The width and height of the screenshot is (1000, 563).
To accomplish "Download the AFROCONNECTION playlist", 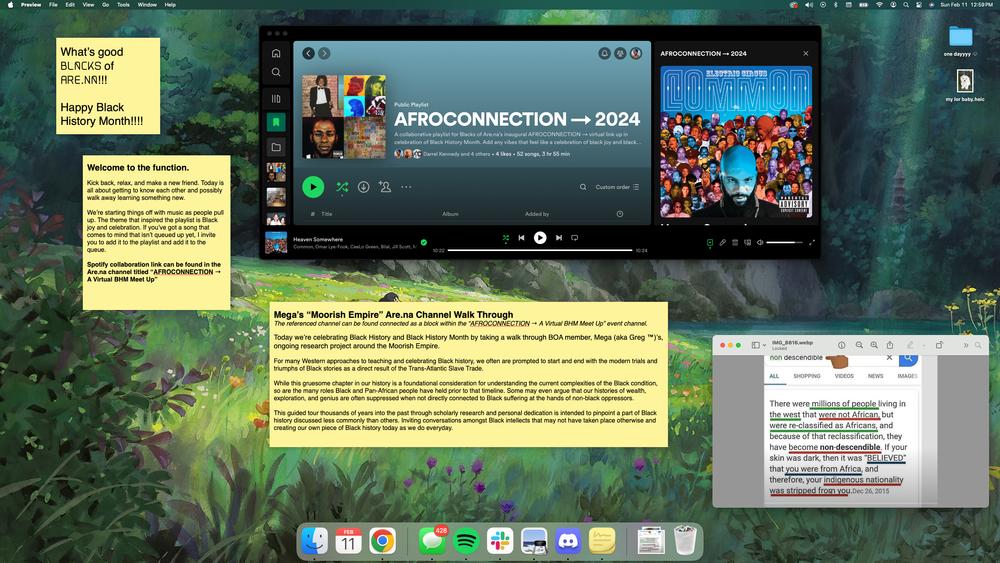I will click(364, 187).
